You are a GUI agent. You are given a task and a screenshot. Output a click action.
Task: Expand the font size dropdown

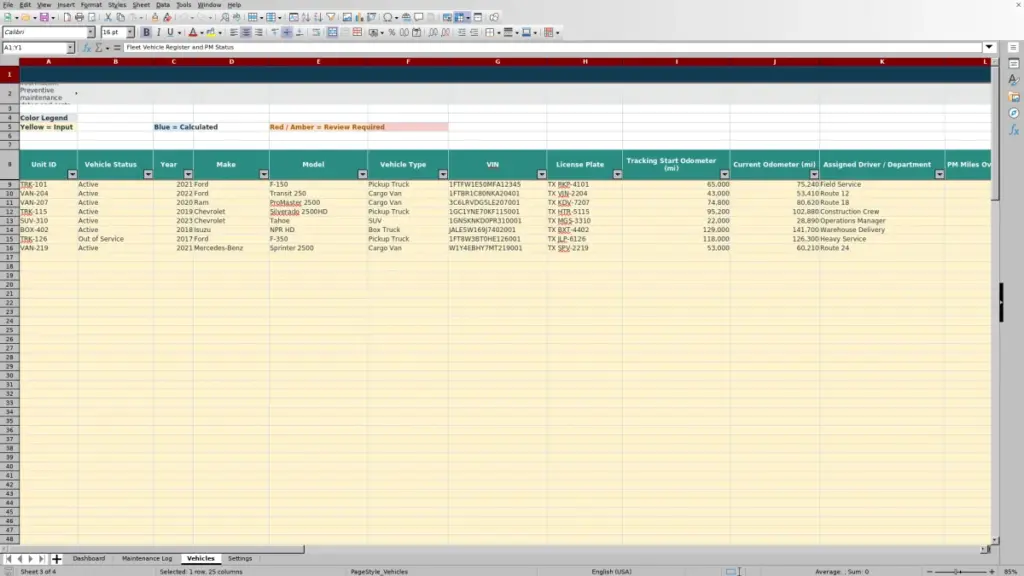tap(130, 32)
